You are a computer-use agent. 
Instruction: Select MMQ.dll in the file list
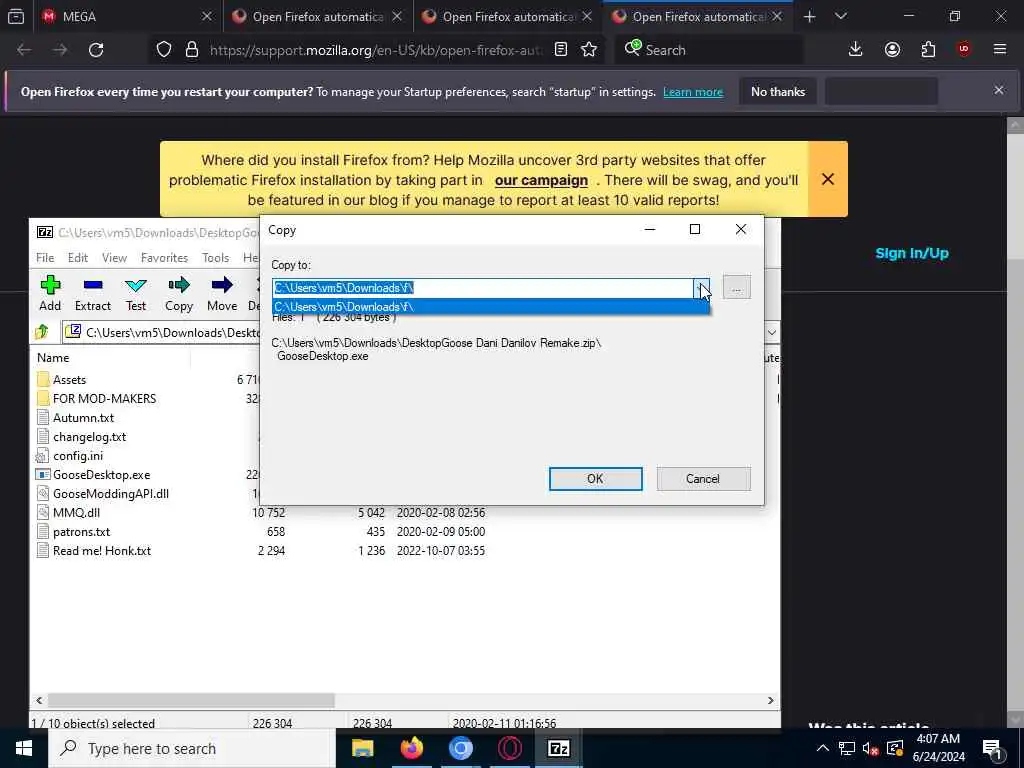point(76,513)
